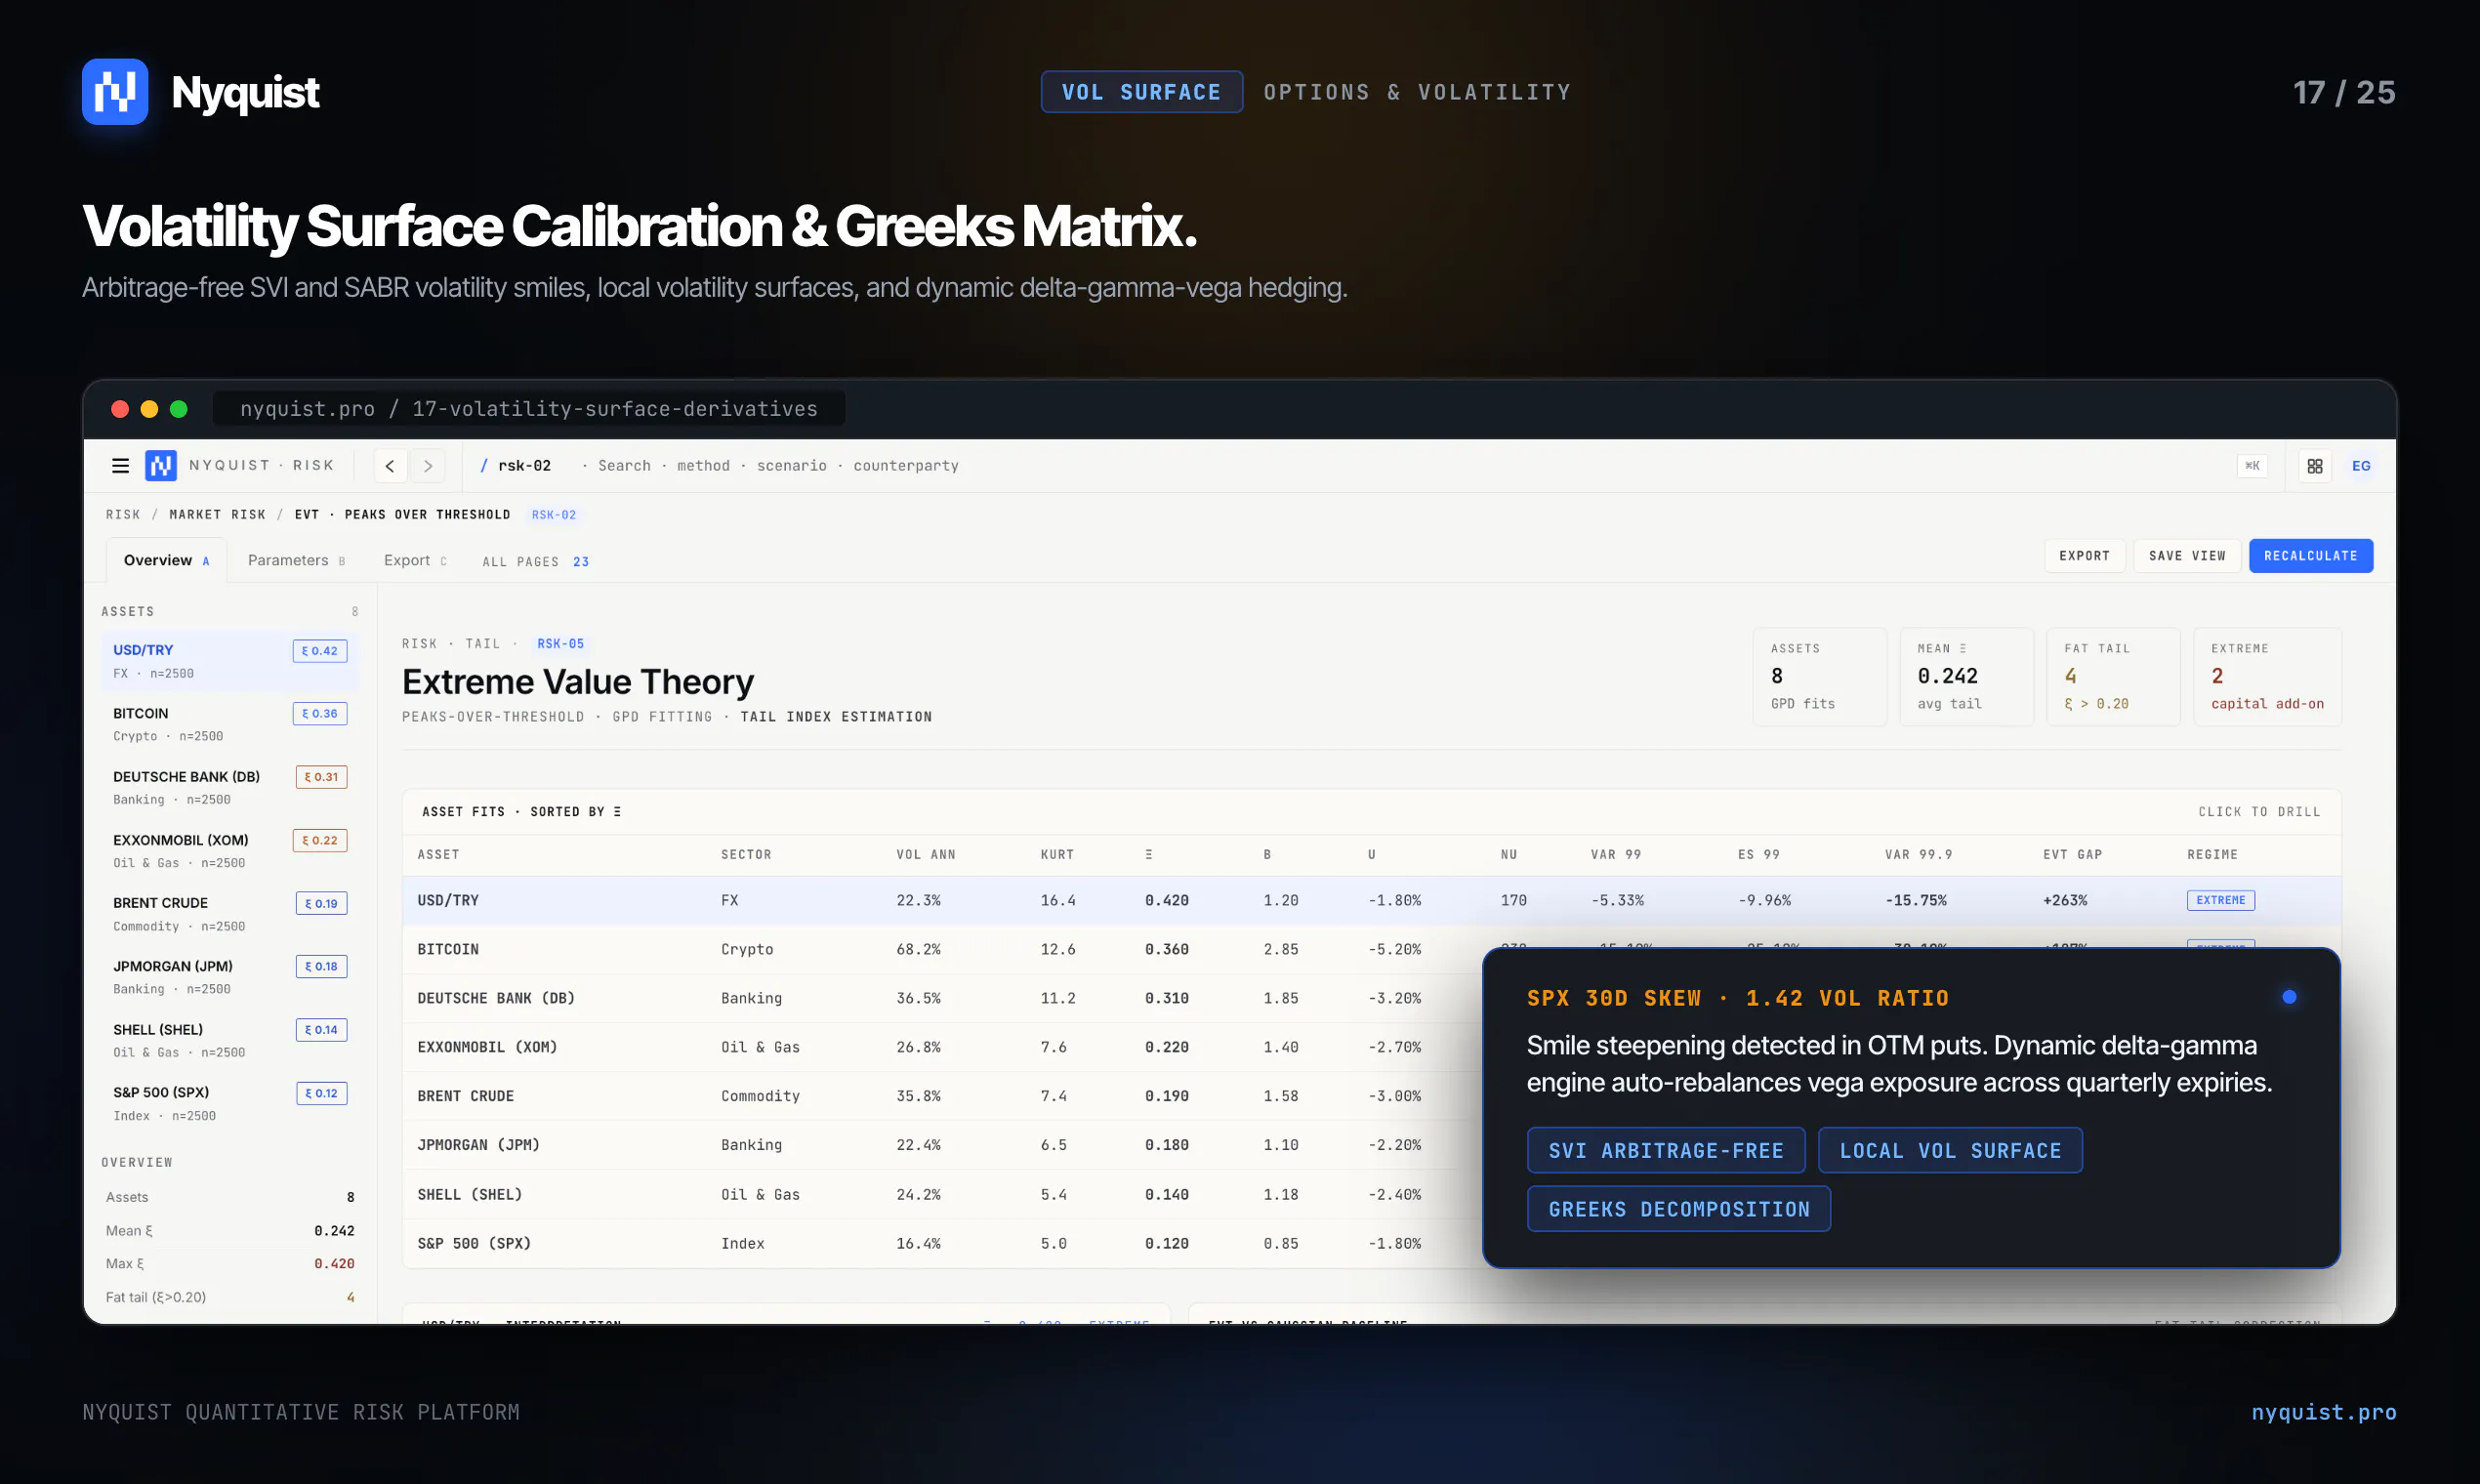Click the Nyquist Risk logo icon
2480x1484 pixels.
coord(161,466)
